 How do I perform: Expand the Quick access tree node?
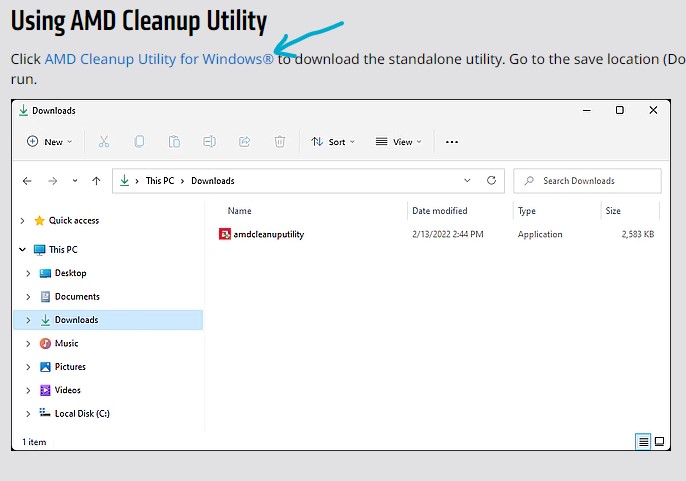(x=22, y=221)
